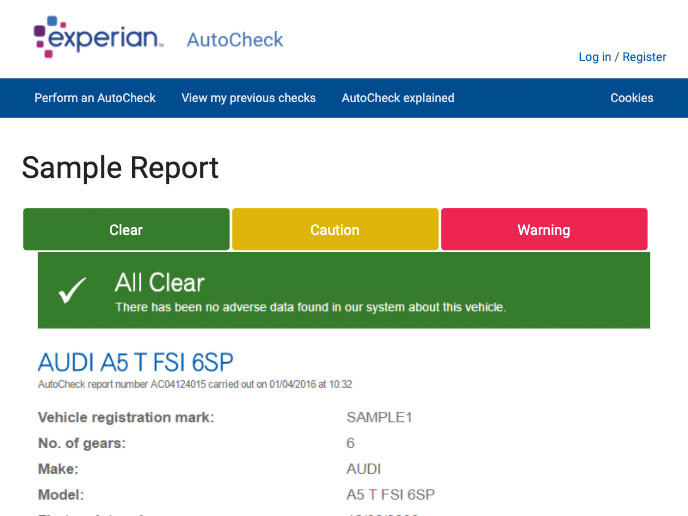Click the AutoCheck report number line

[x=194, y=384]
